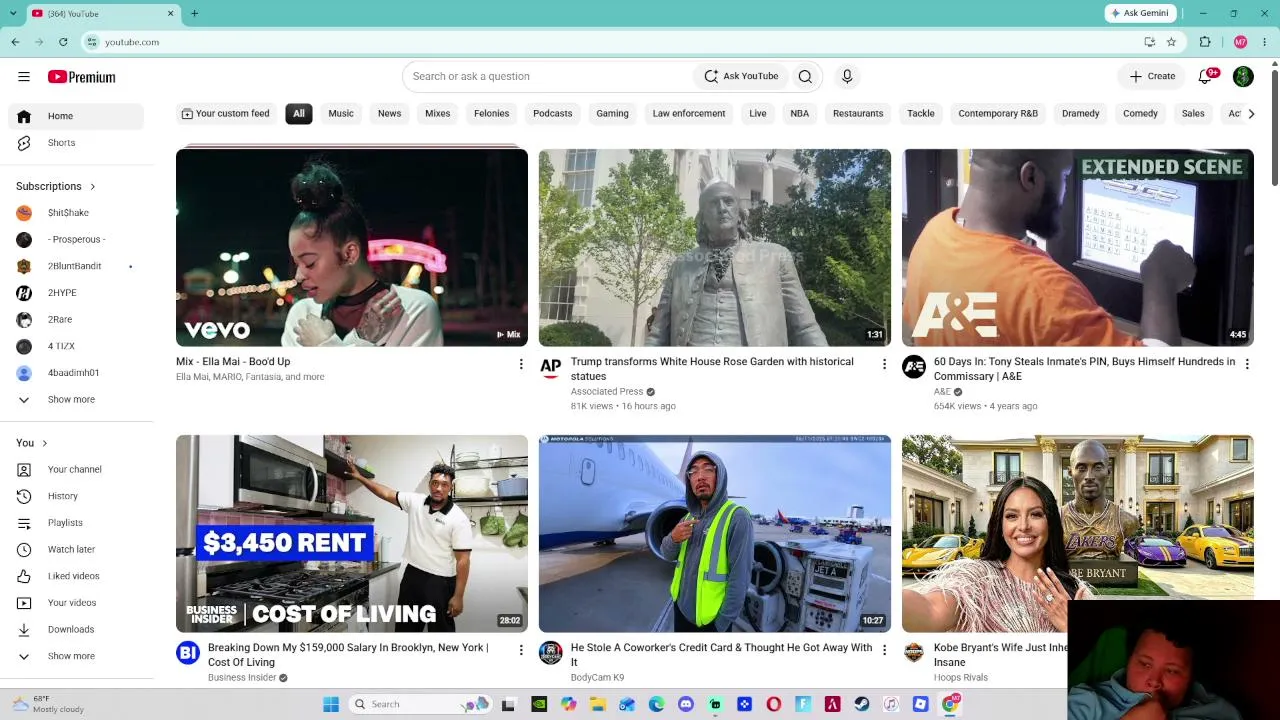Select the Law enforcement filter chip

pos(689,113)
